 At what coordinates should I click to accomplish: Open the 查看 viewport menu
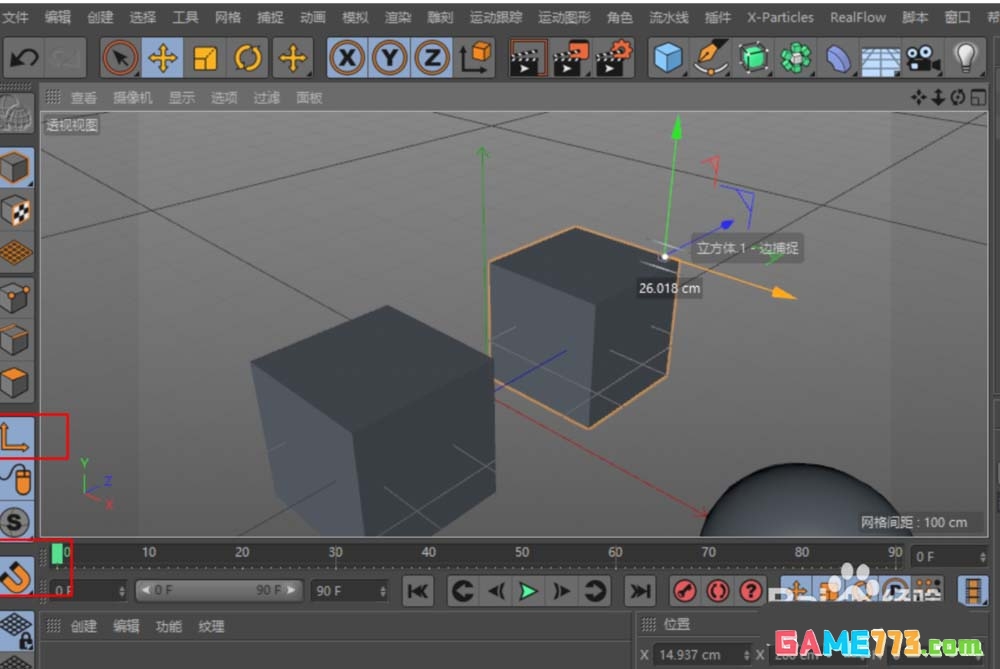(x=83, y=97)
